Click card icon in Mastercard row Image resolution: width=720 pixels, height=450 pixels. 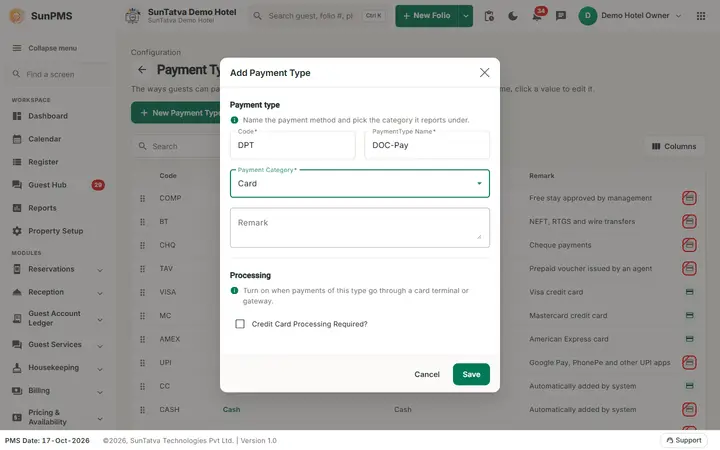(689, 315)
